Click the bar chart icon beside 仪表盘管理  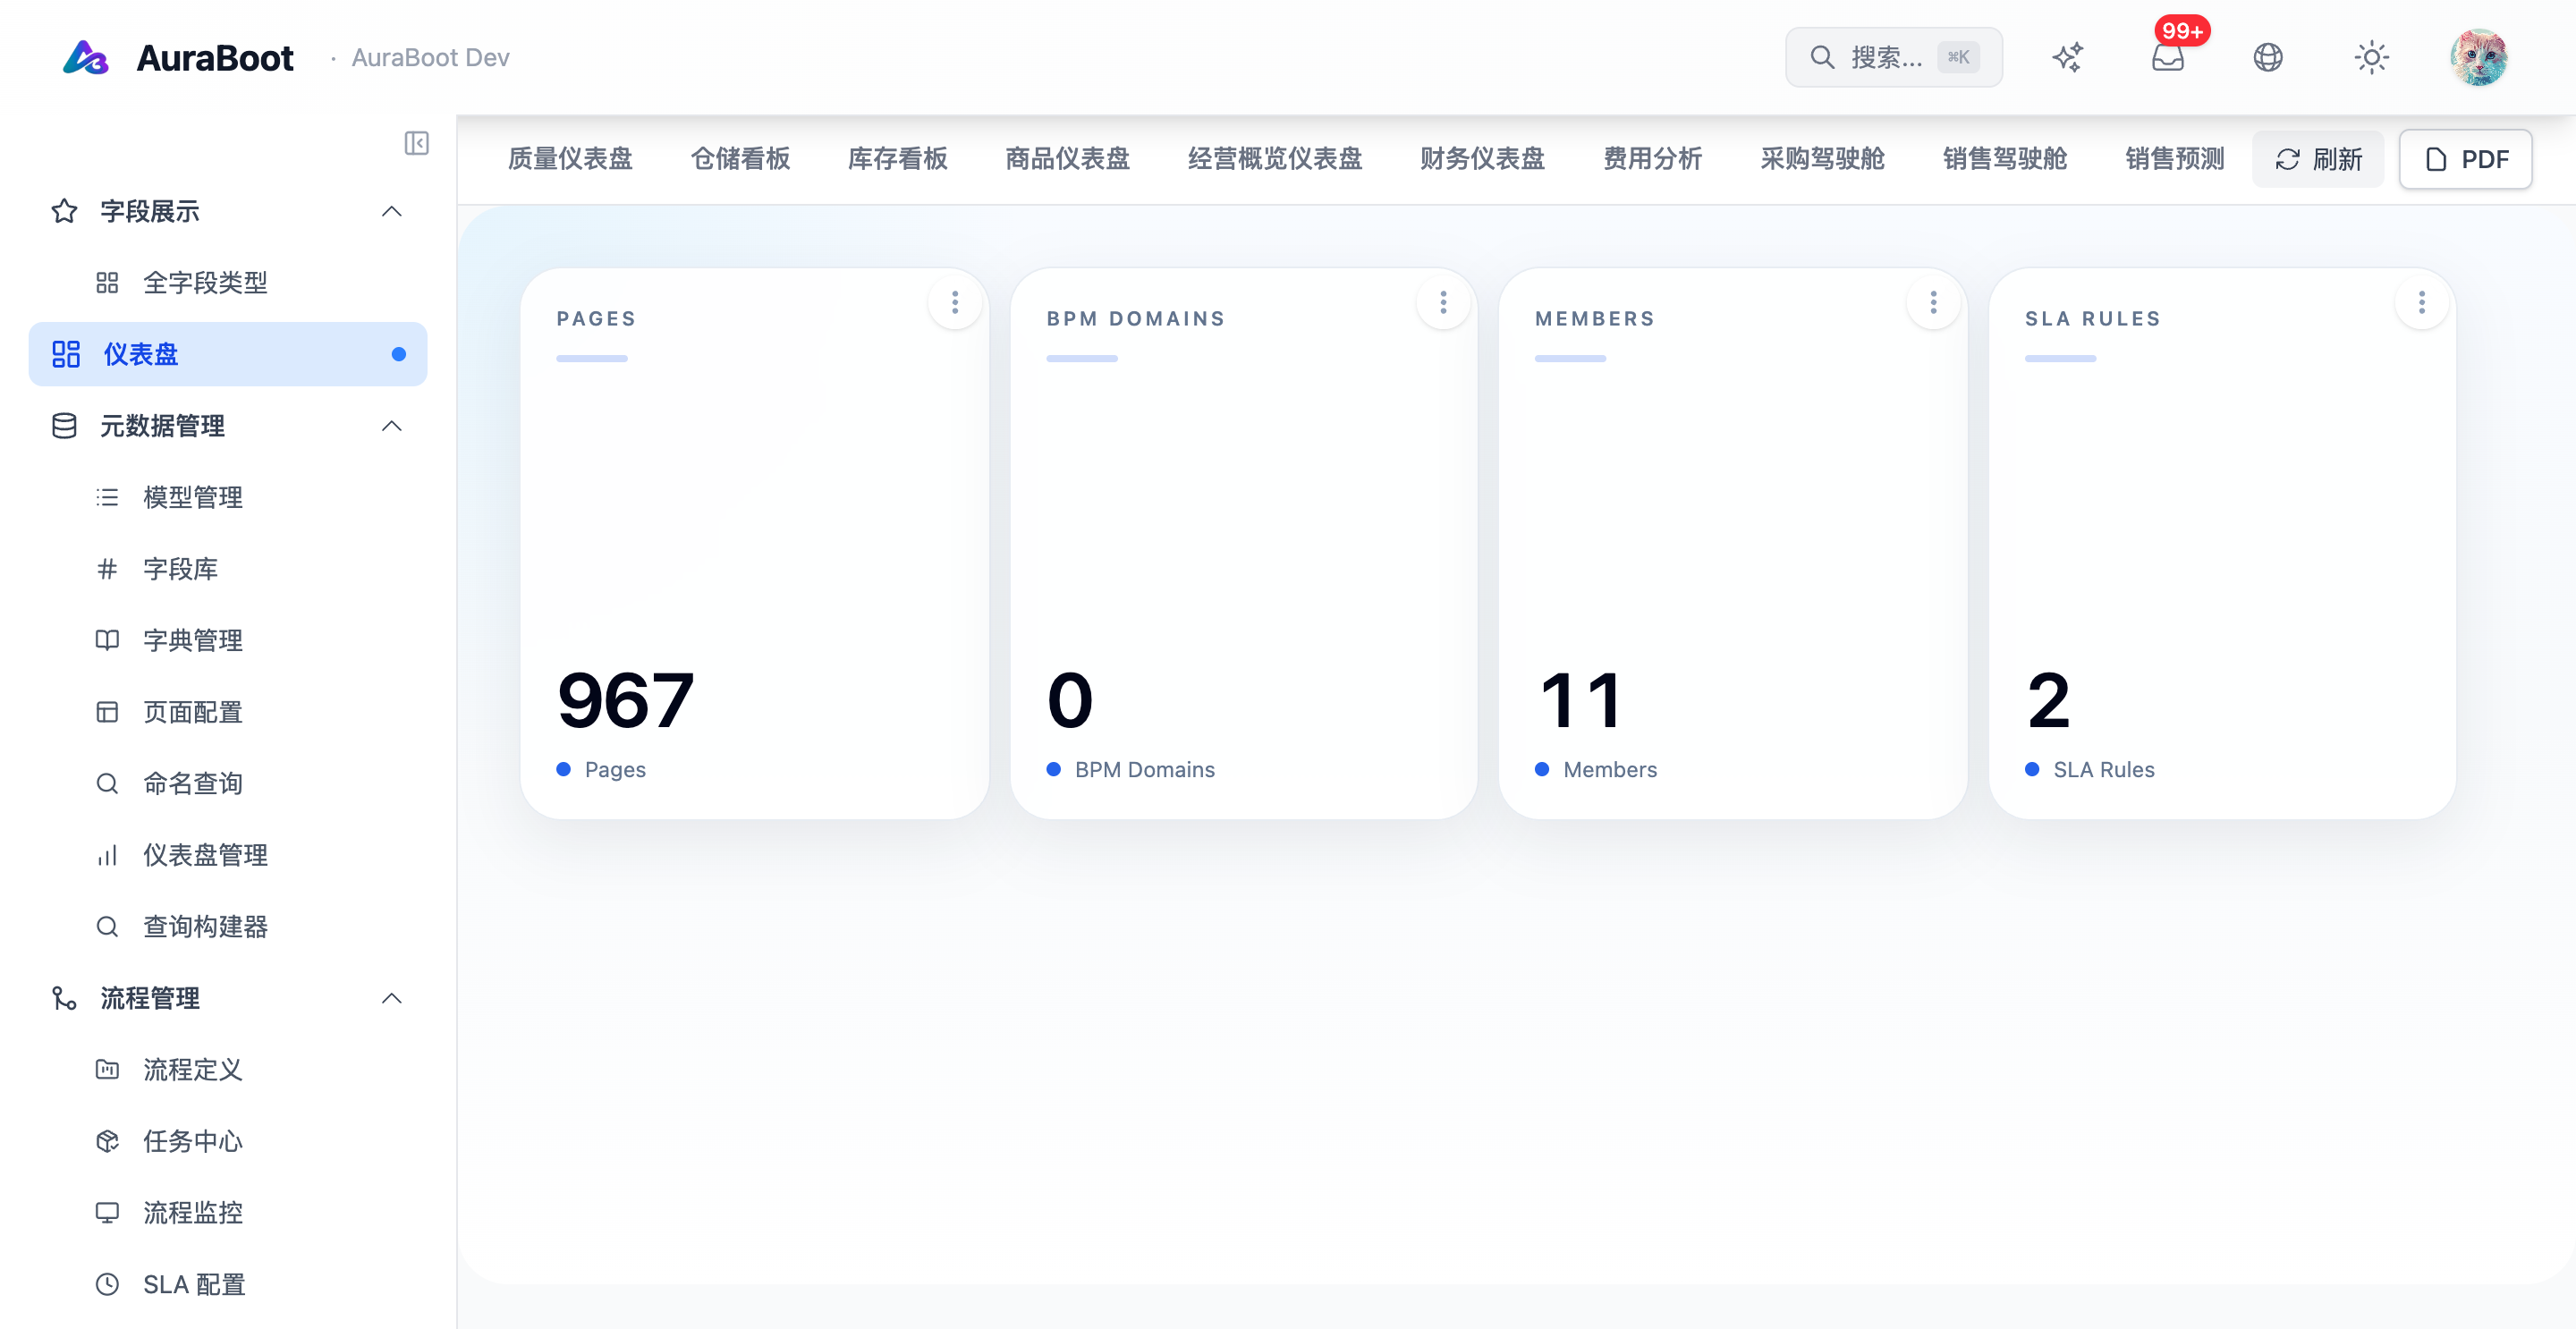107,855
